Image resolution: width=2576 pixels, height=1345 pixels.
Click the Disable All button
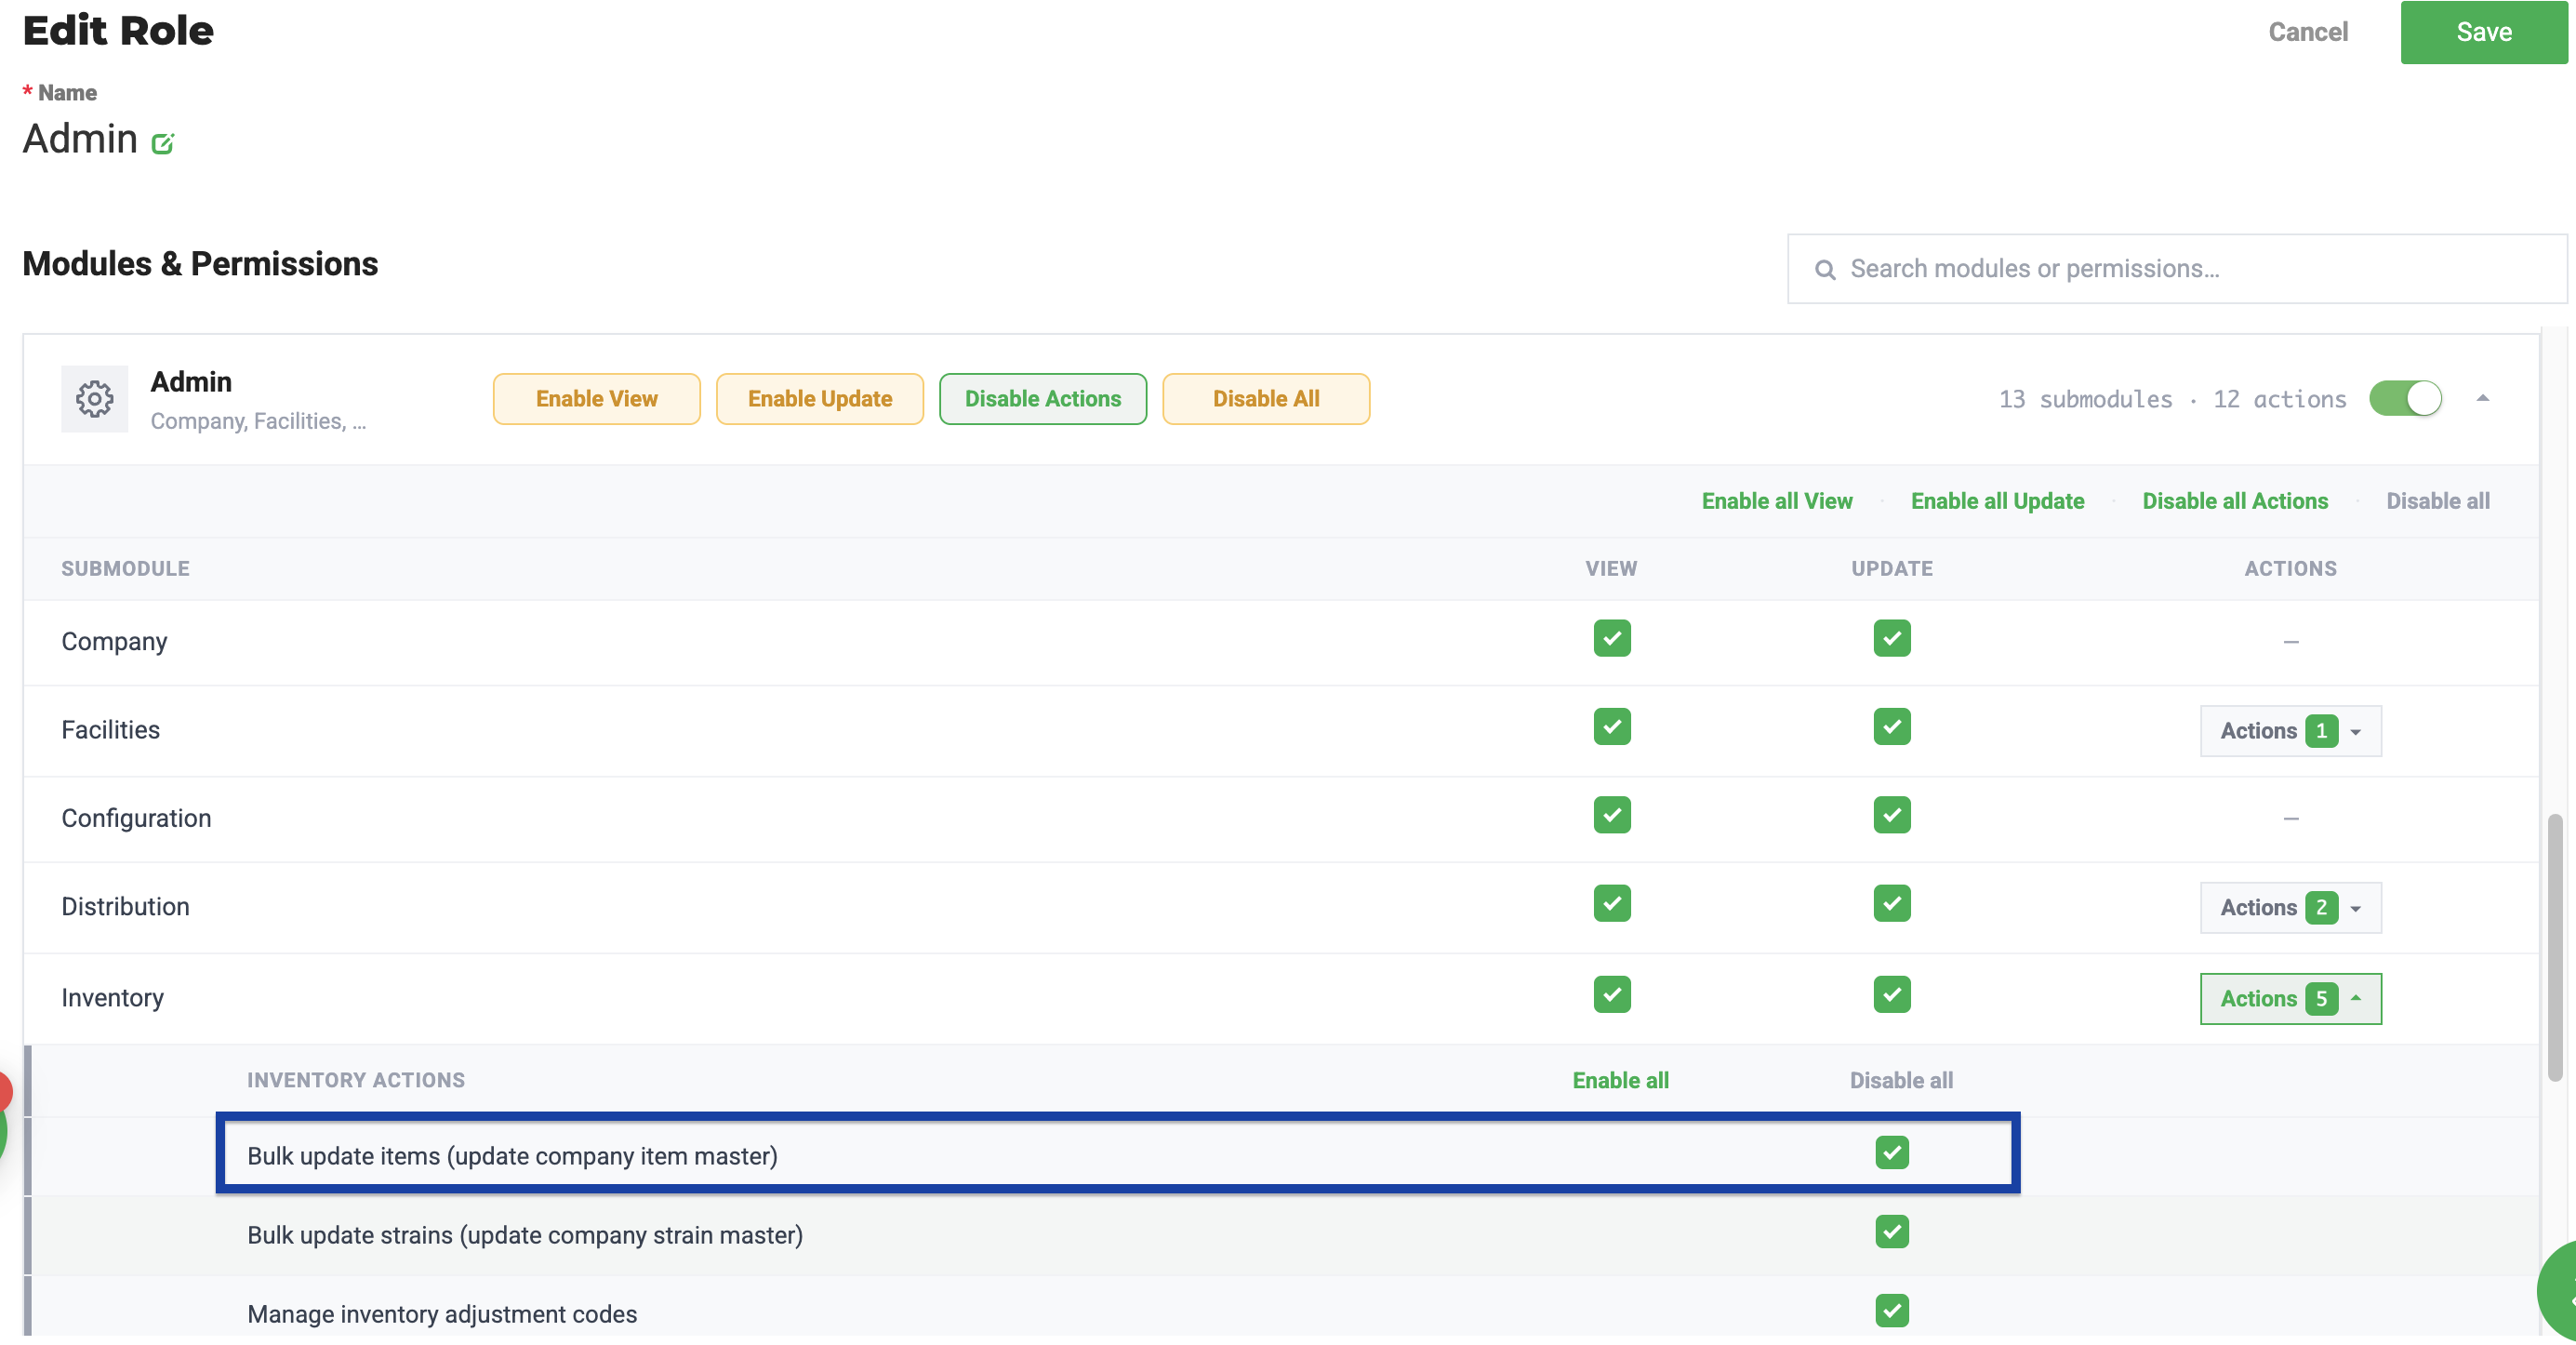(x=1266, y=399)
